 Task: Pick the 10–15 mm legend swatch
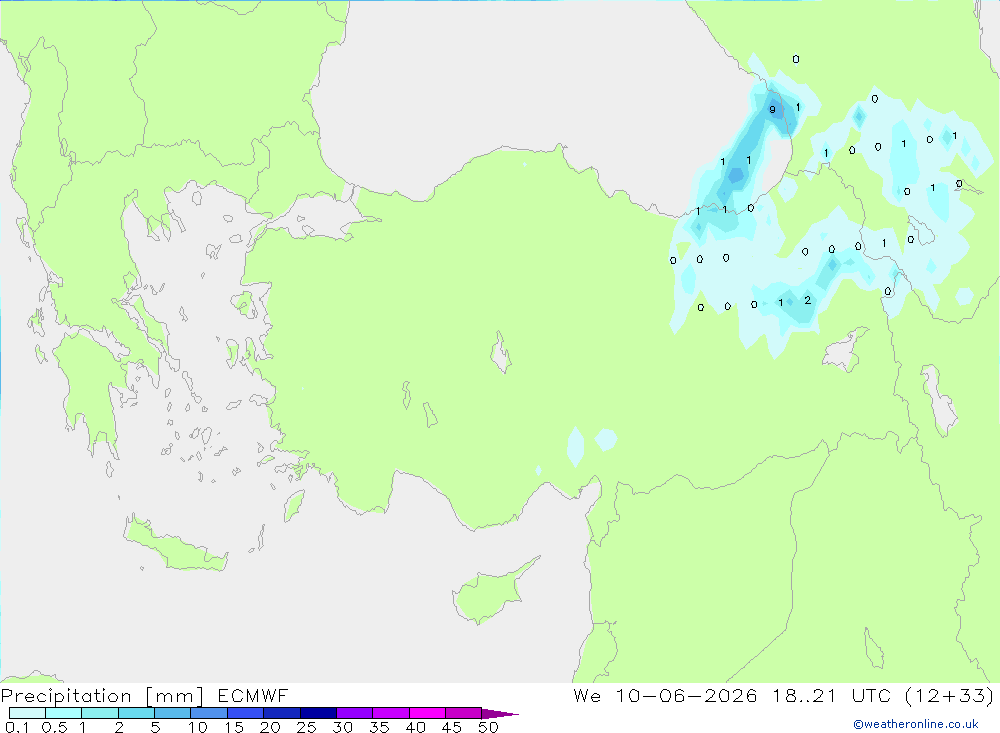(209, 713)
